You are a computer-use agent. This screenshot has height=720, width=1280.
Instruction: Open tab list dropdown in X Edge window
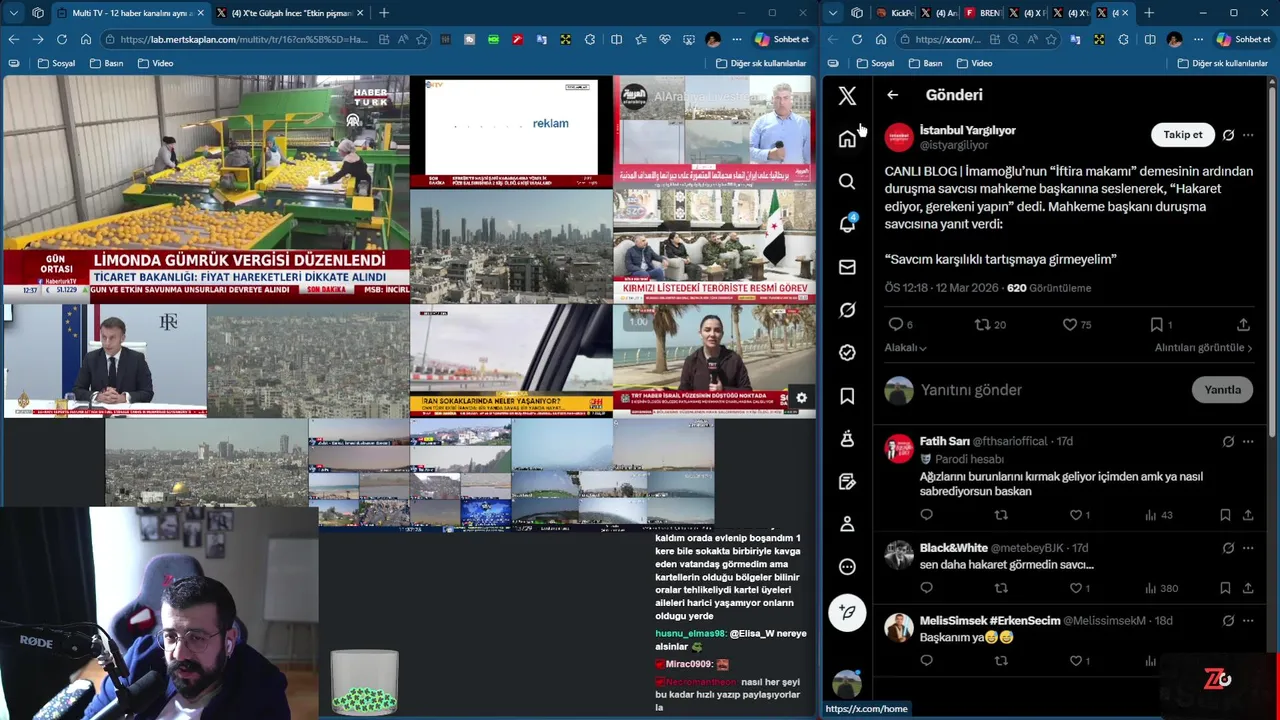[832, 13]
